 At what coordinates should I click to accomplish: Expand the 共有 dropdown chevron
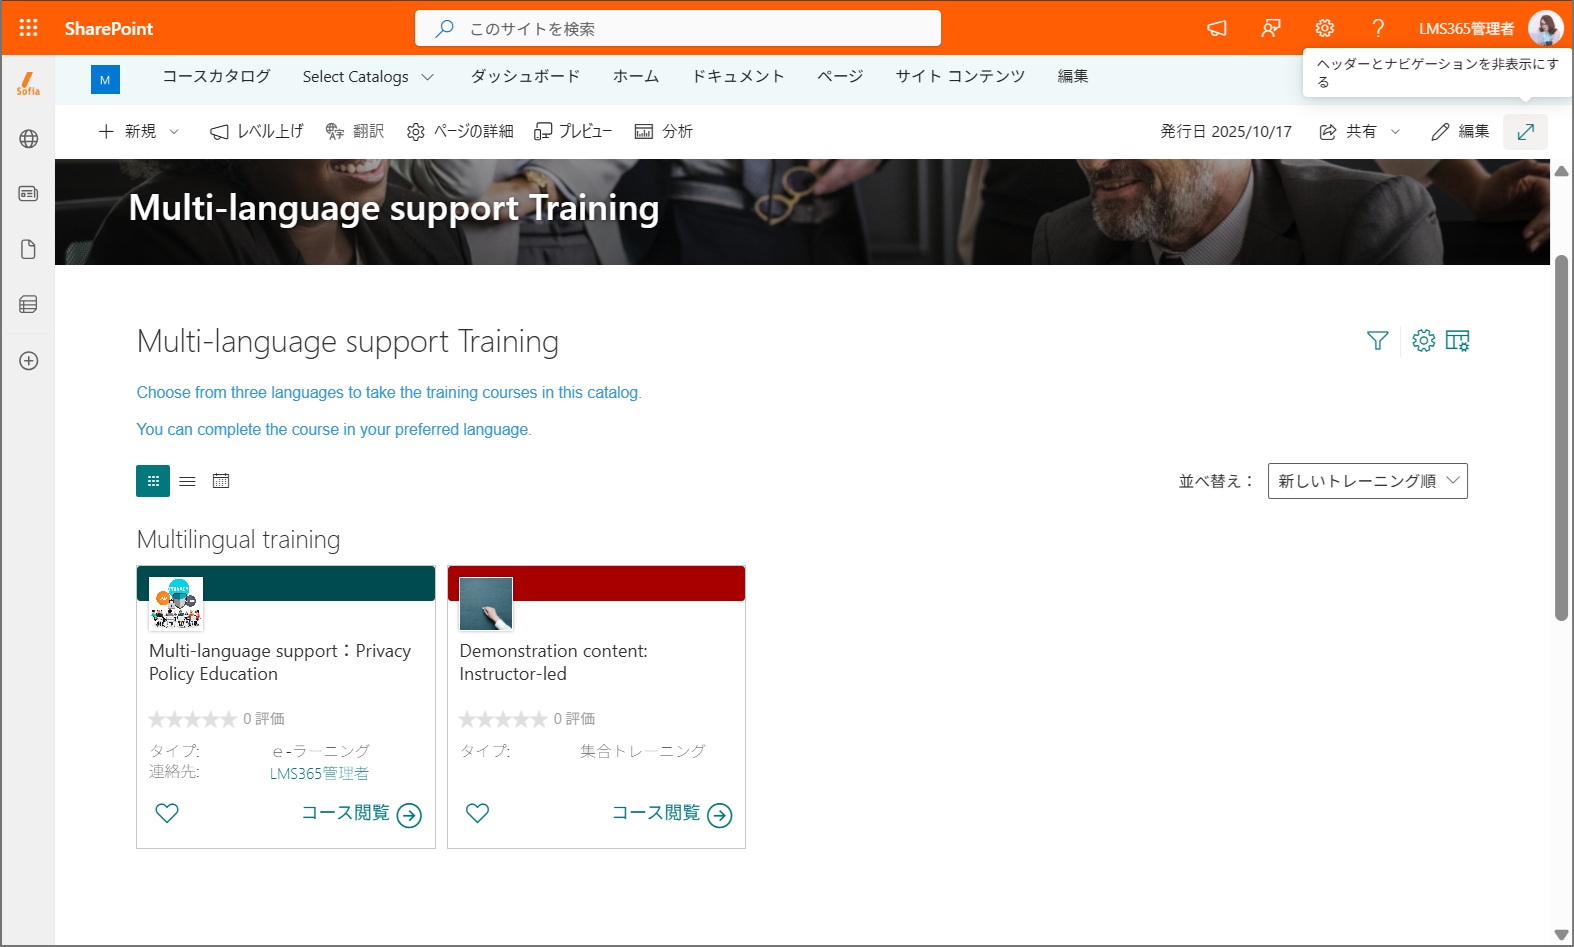(1395, 131)
